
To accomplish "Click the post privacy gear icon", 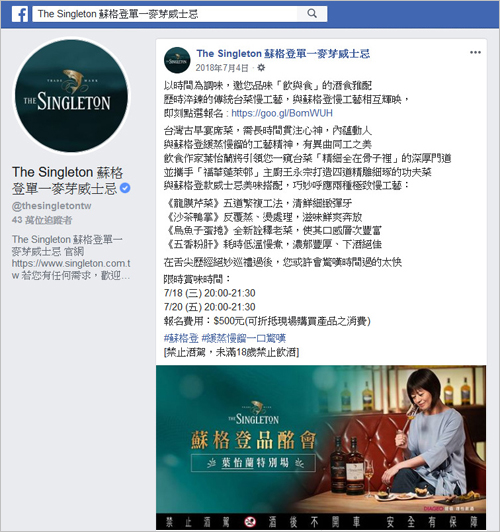I will [x=261, y=68].
